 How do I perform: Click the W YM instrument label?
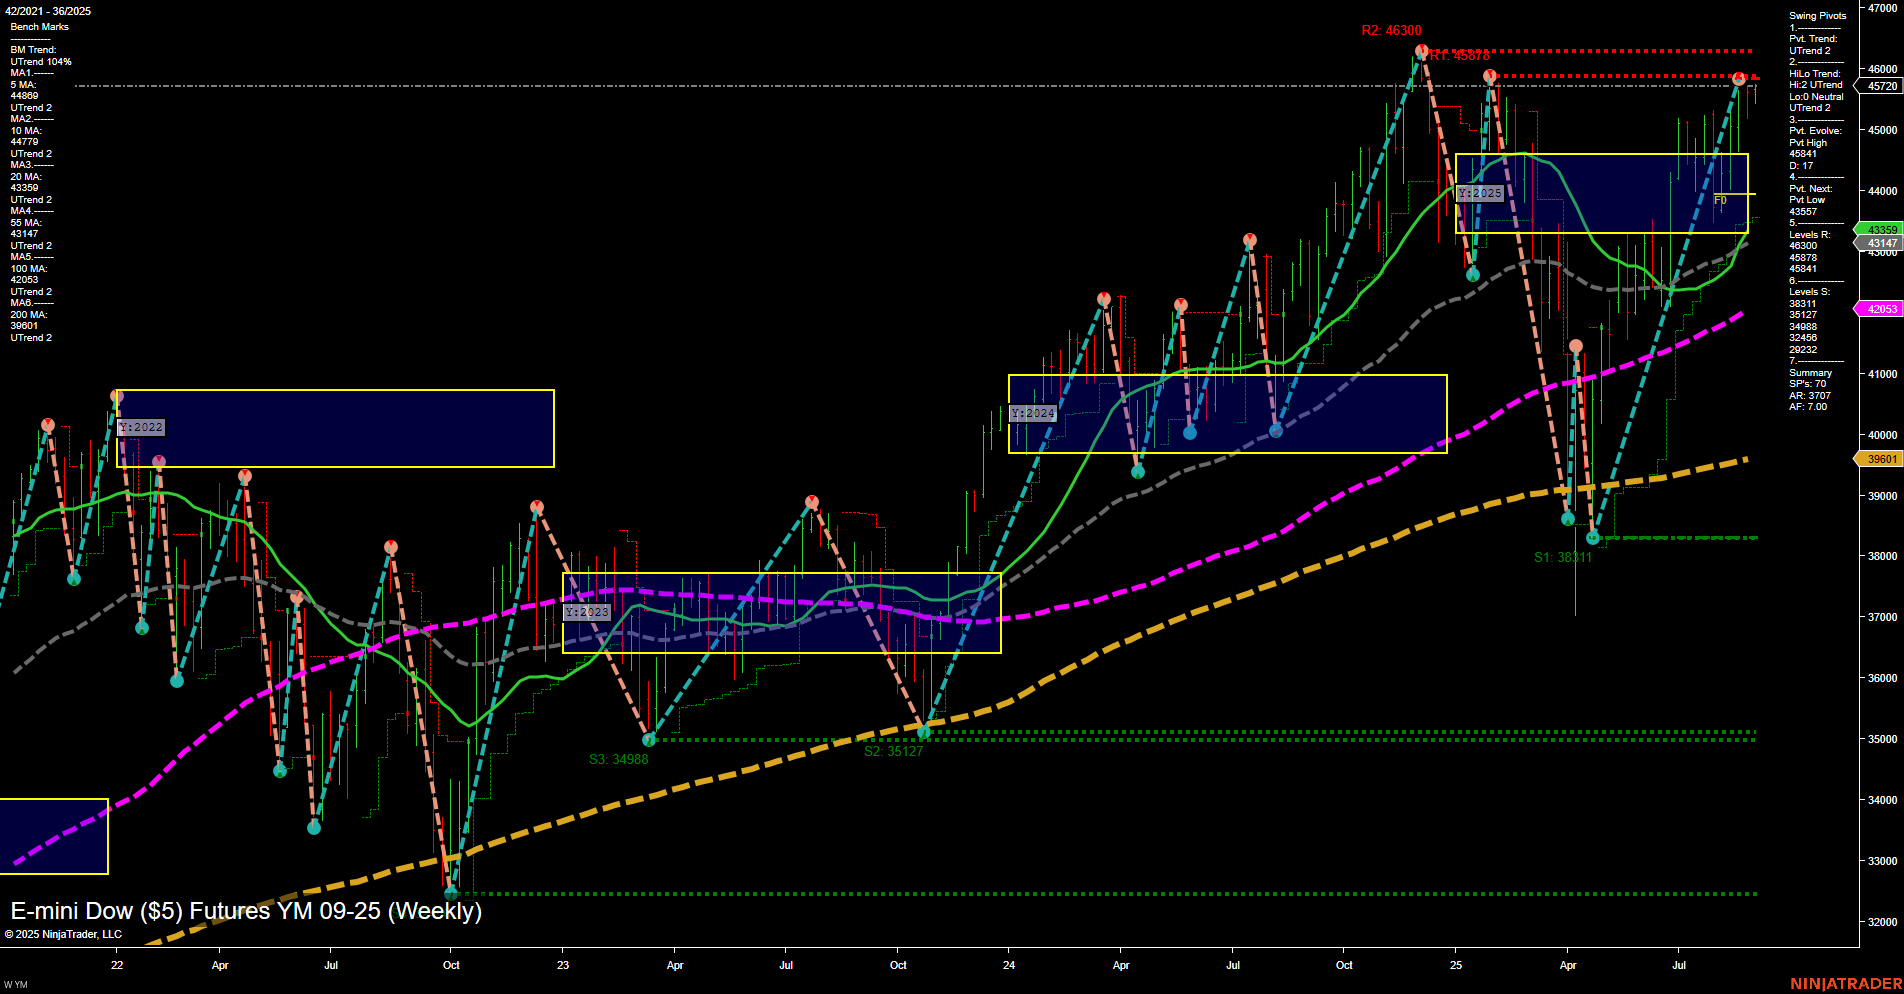coord(16,985)
